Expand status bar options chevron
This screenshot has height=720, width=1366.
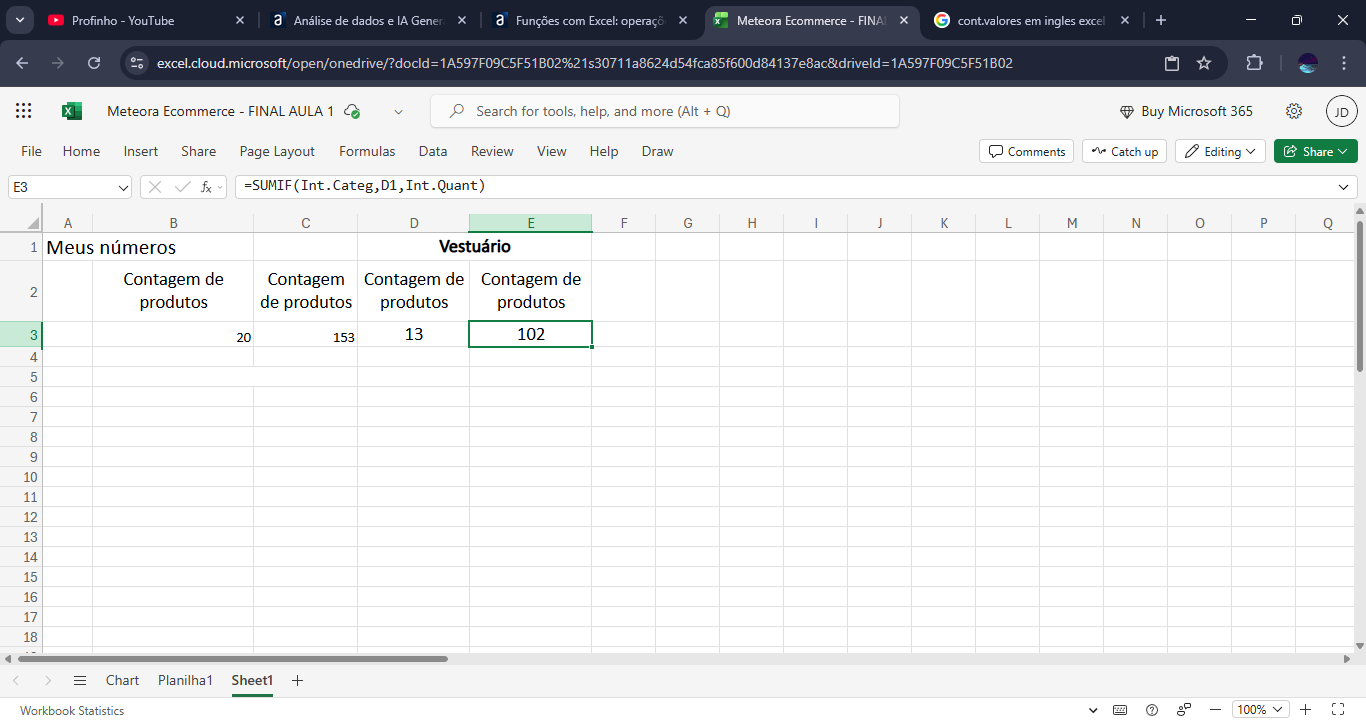pyautogui.click(x=1091, y=710)
